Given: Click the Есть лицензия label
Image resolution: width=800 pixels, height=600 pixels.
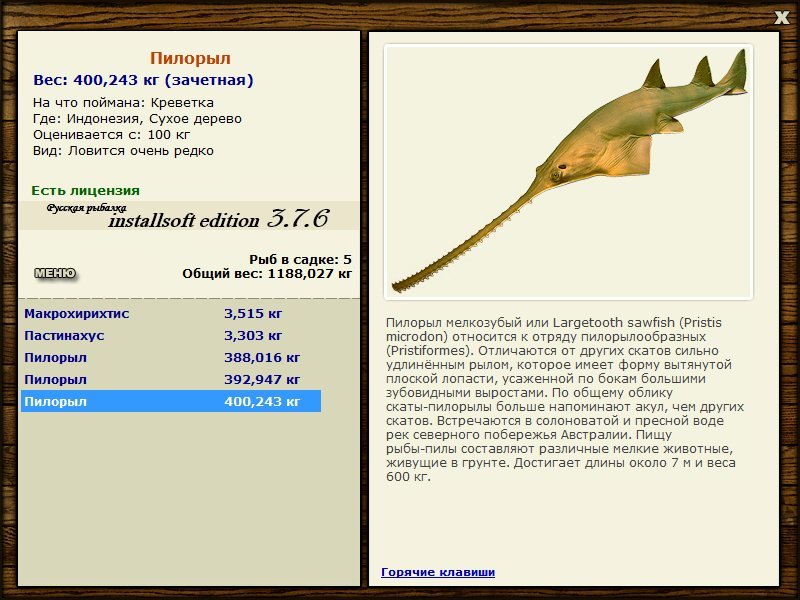Looking at the screenshot, I should (85, 190).
